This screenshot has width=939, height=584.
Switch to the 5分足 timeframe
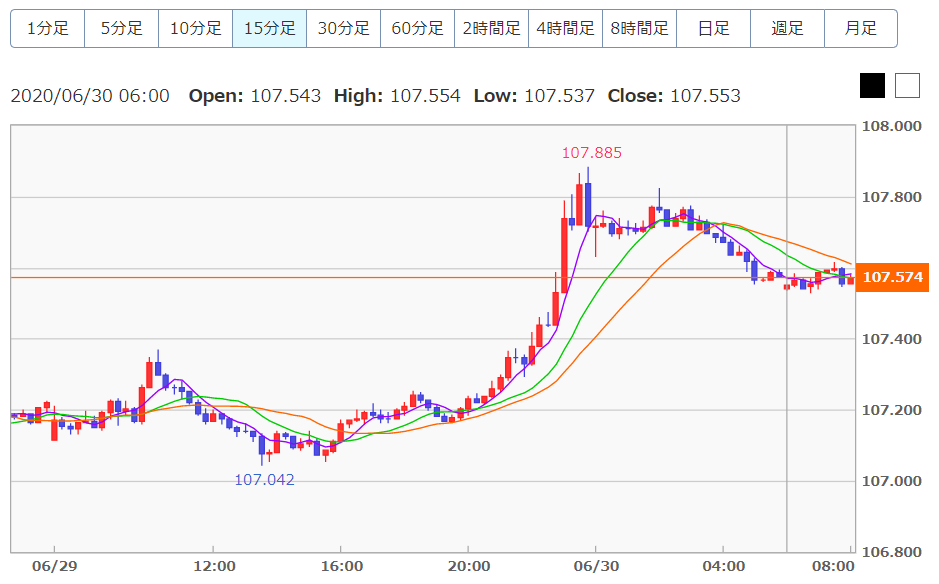pos(122,28)
